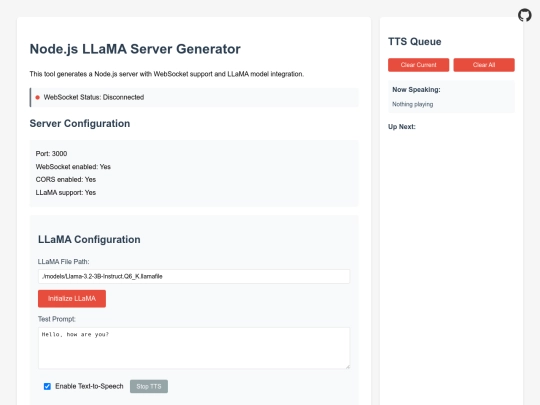Click the Nothing playing text

[x=413, y=104]
